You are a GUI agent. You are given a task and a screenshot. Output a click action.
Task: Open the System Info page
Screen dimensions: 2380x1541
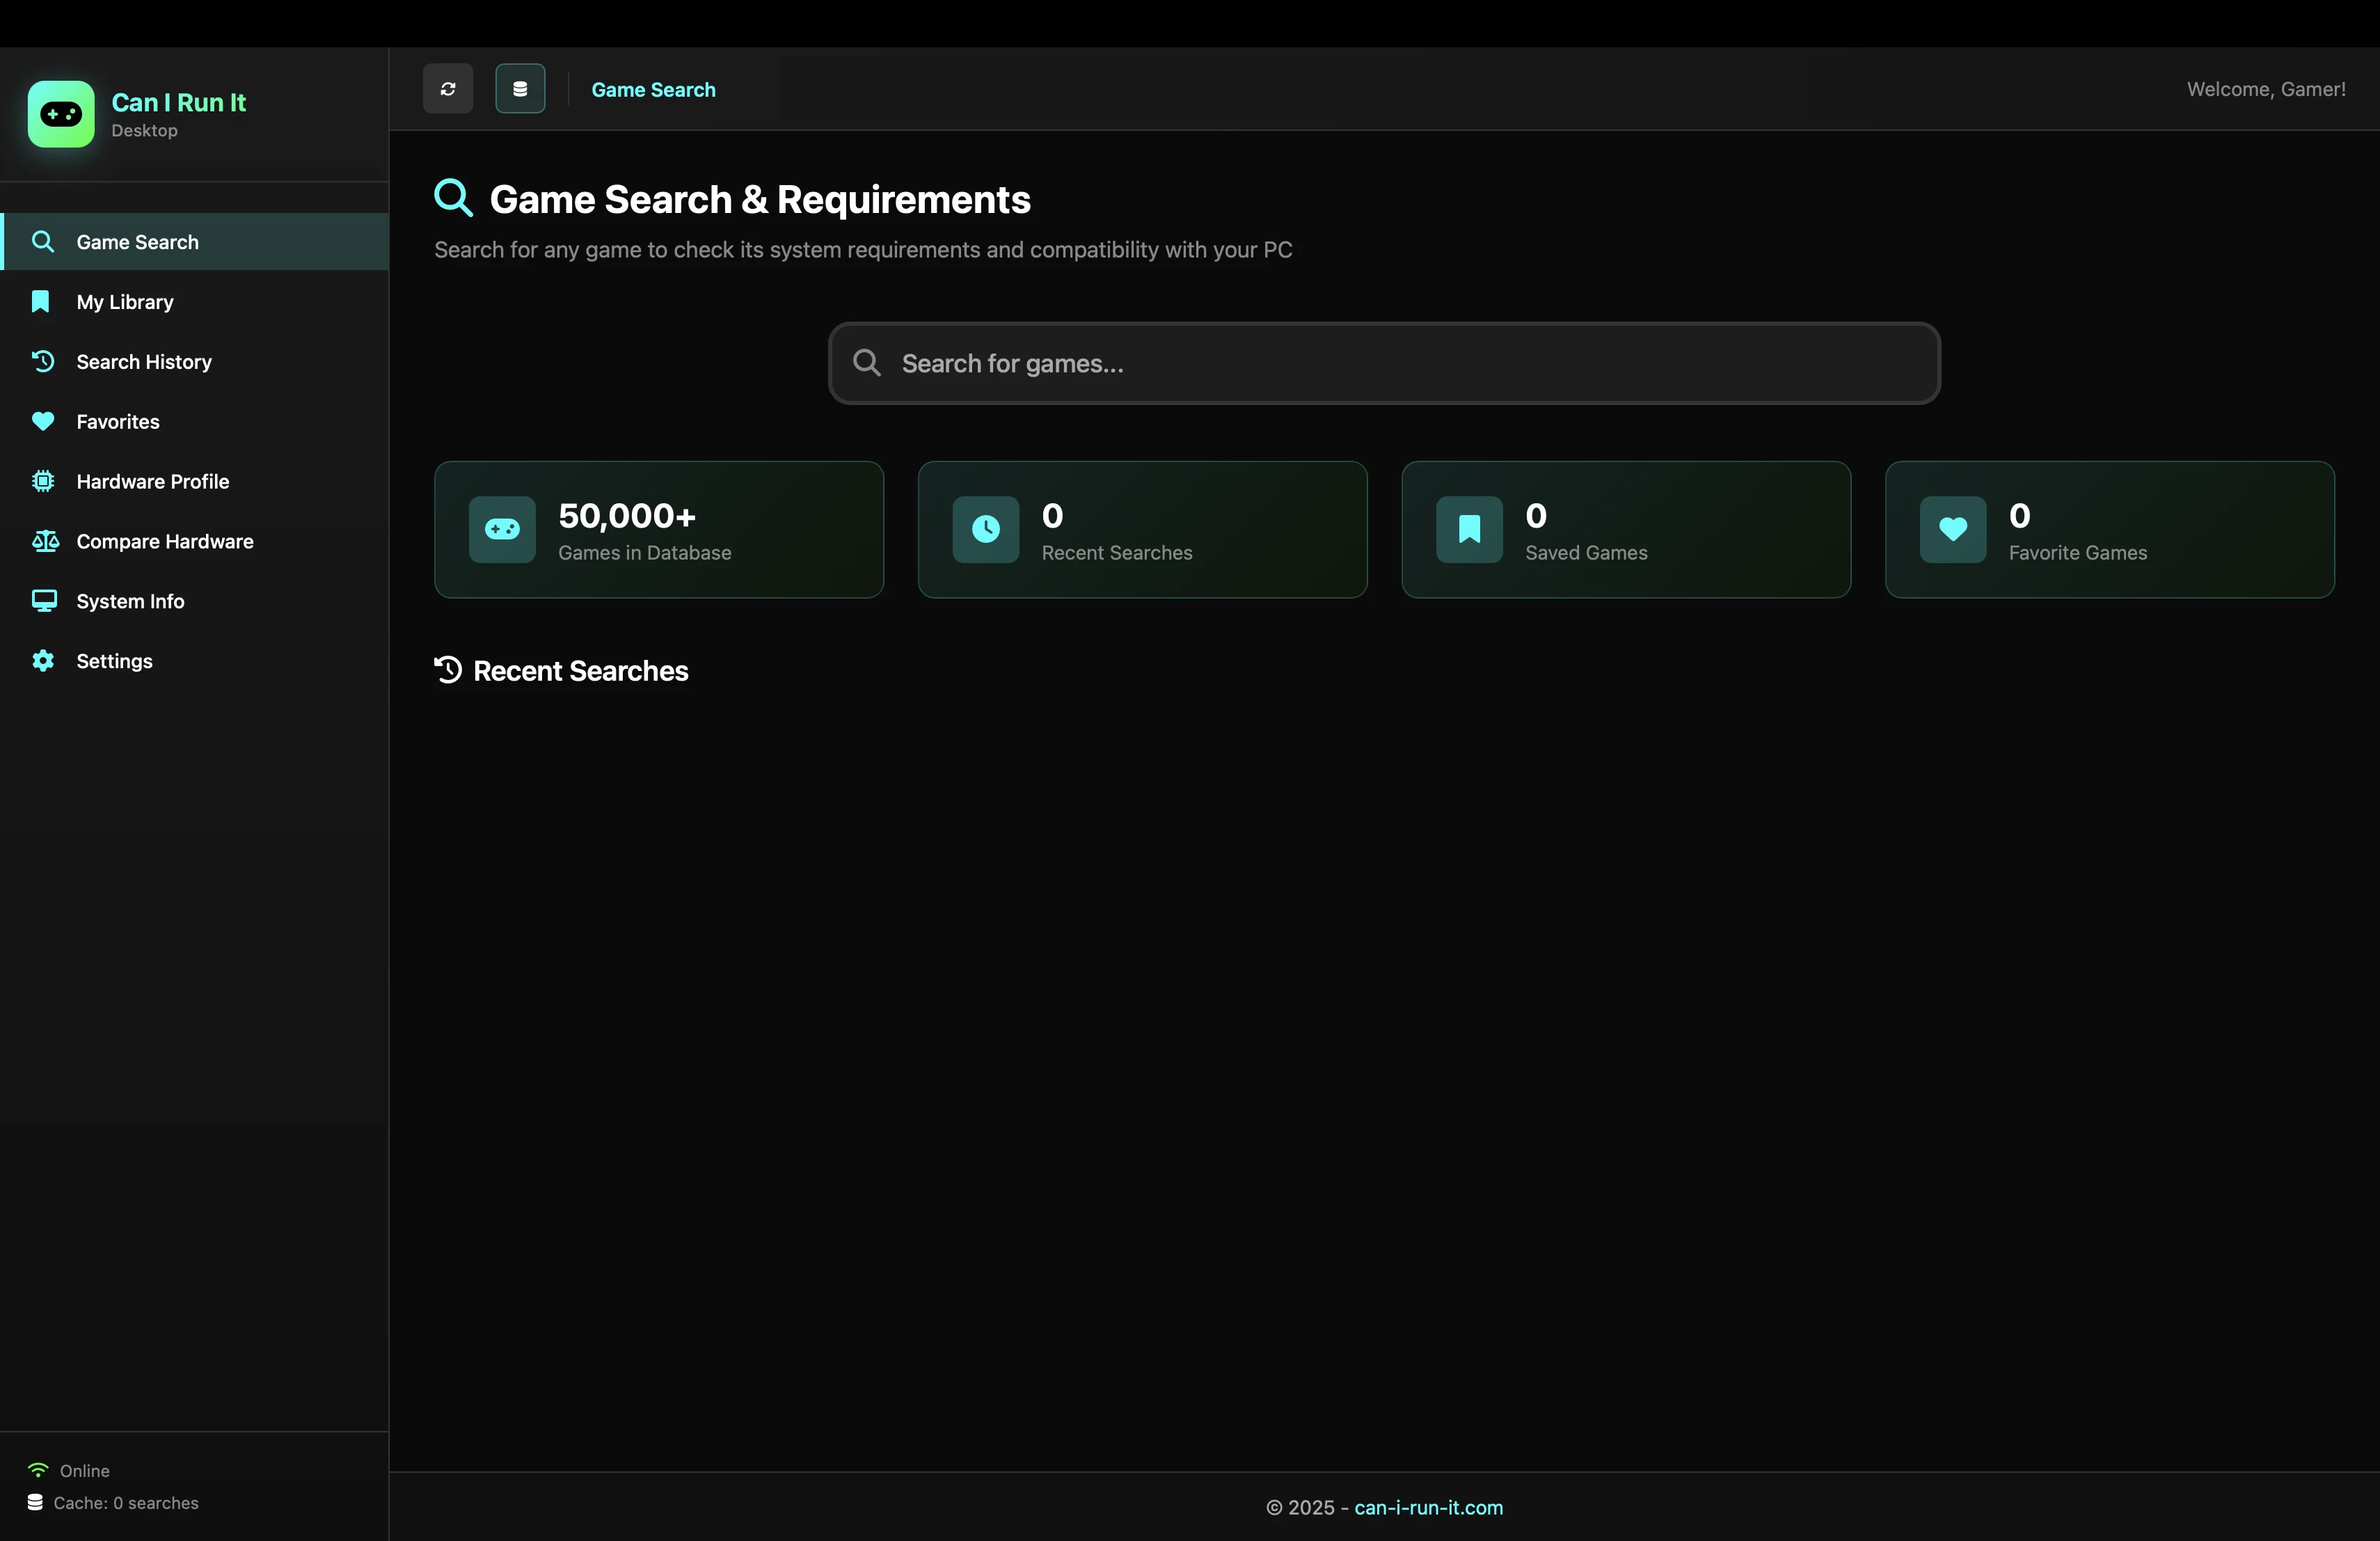click(x=195, y=601)
